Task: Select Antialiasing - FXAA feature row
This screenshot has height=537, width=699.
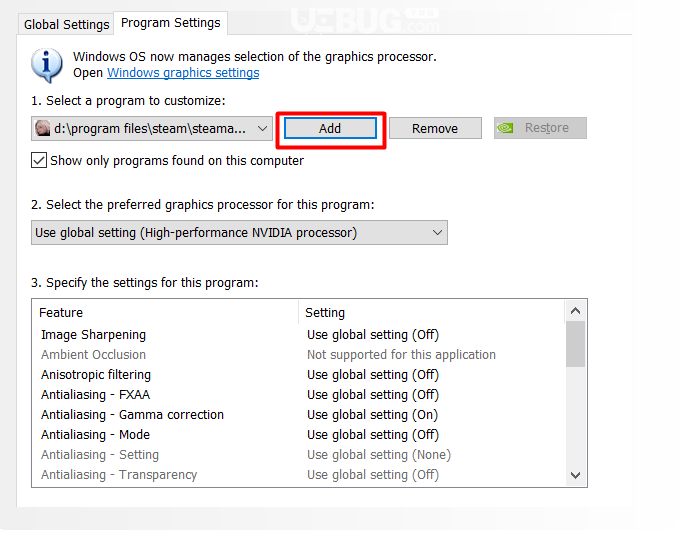Action: [298, 395]
